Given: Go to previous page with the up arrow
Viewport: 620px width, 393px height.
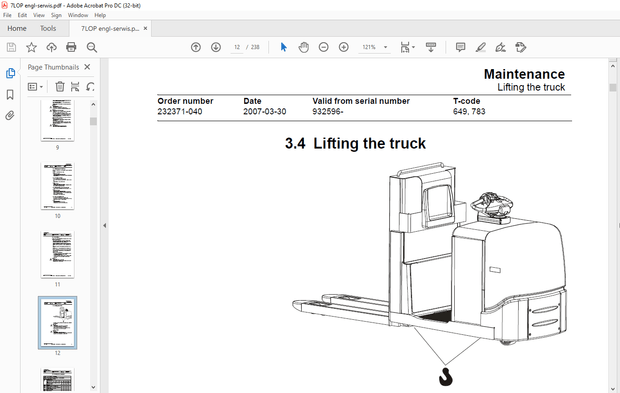Looking at the screenshot, I should click(x=196, y=47).
